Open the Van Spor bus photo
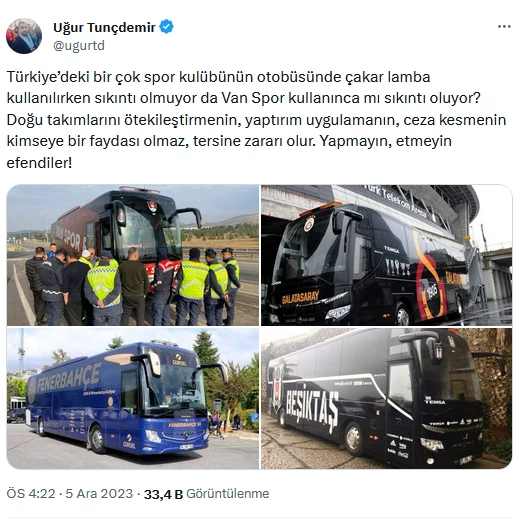The height and width of the screenshot is (524, 520). pos(133,255)
